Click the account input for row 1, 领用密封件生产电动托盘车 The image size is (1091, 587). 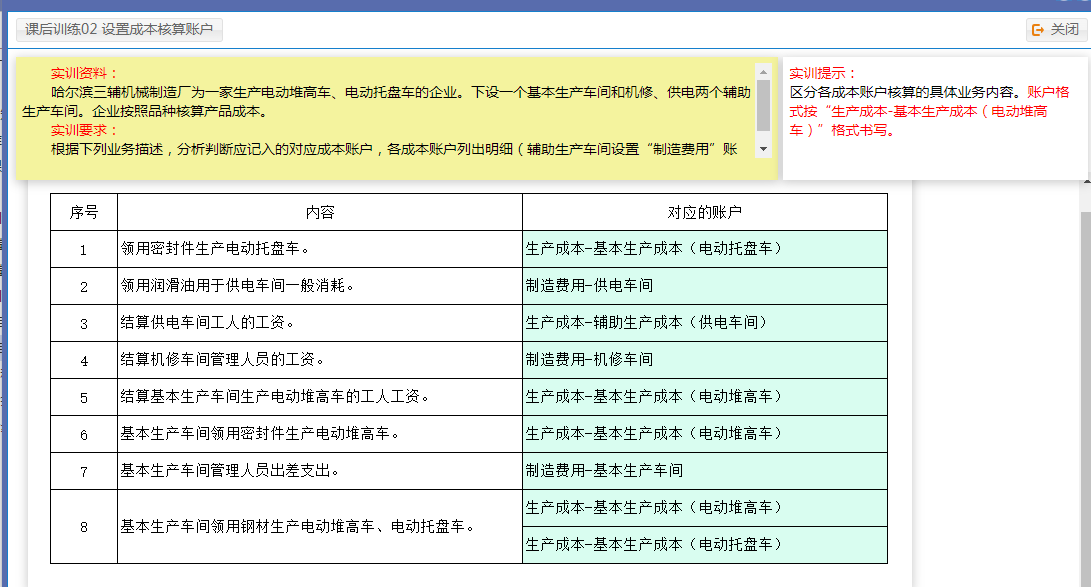pos(705,249)
